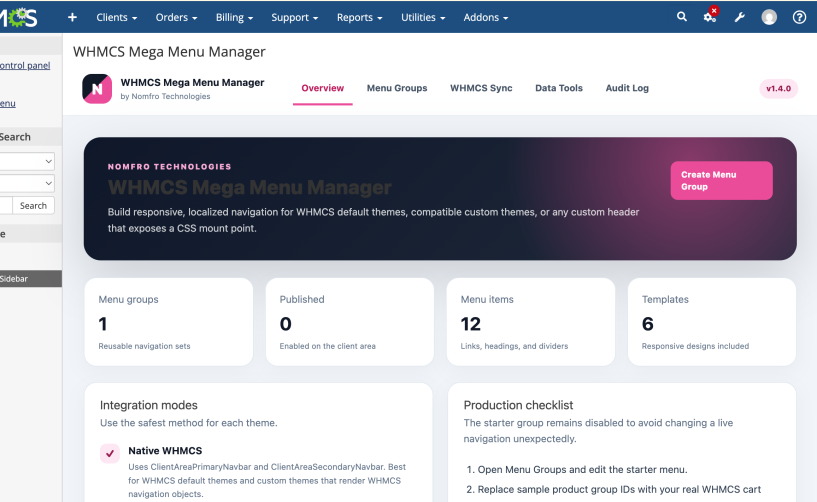Click the Create Menu Group button
The image size is (817, 502).
721,180
